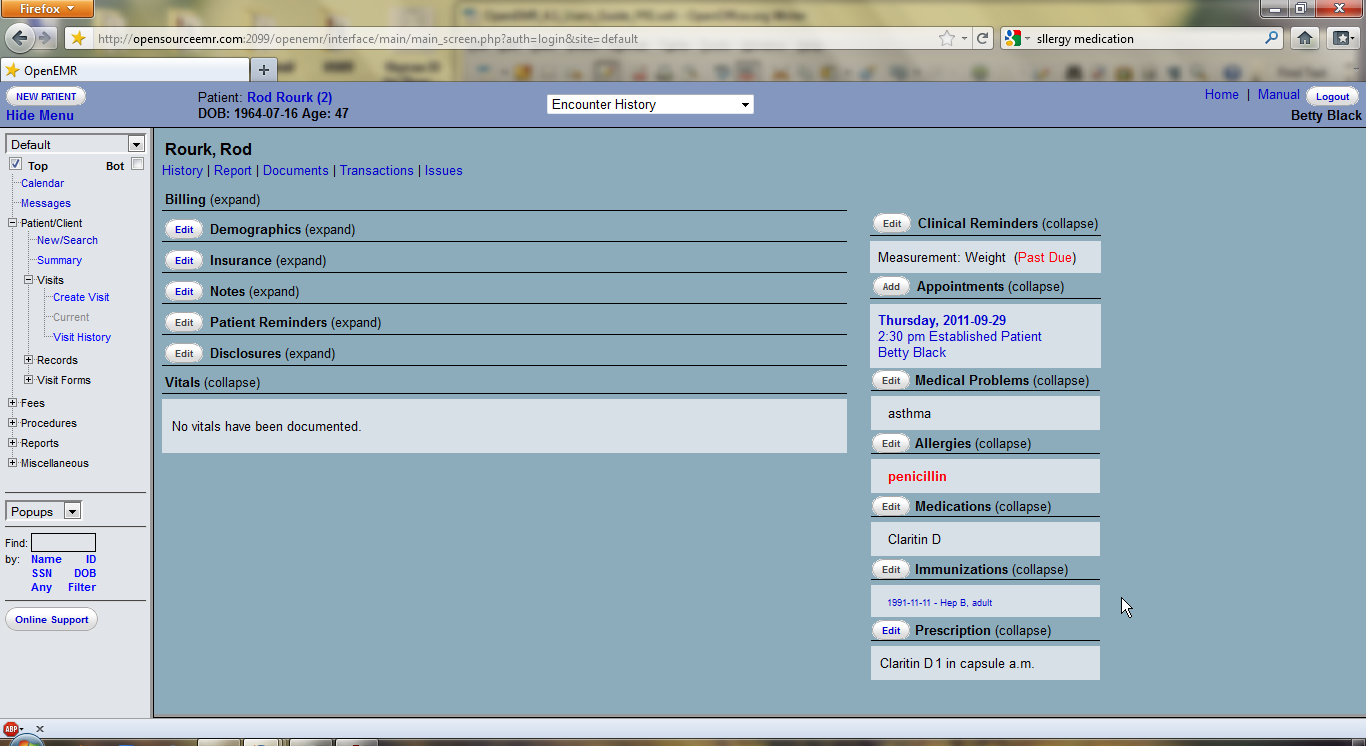Open the Default menu dropdown in the sidebar
Viewport: 1366px width, 746px height.
click(x=136, y=144)
